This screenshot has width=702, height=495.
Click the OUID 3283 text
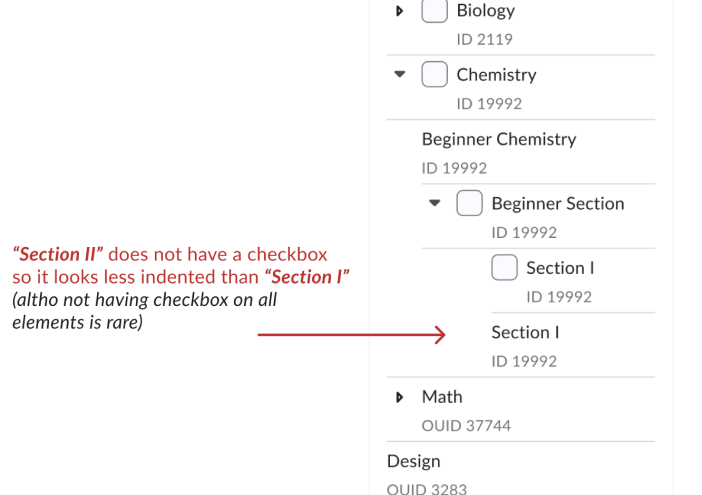[426, 489]
